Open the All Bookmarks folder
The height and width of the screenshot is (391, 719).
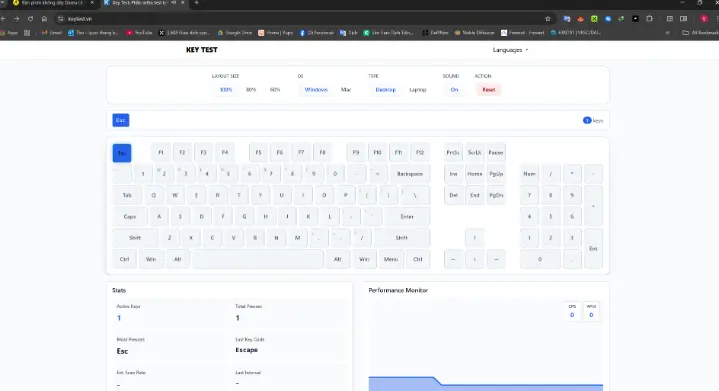(x=700, y=33)
